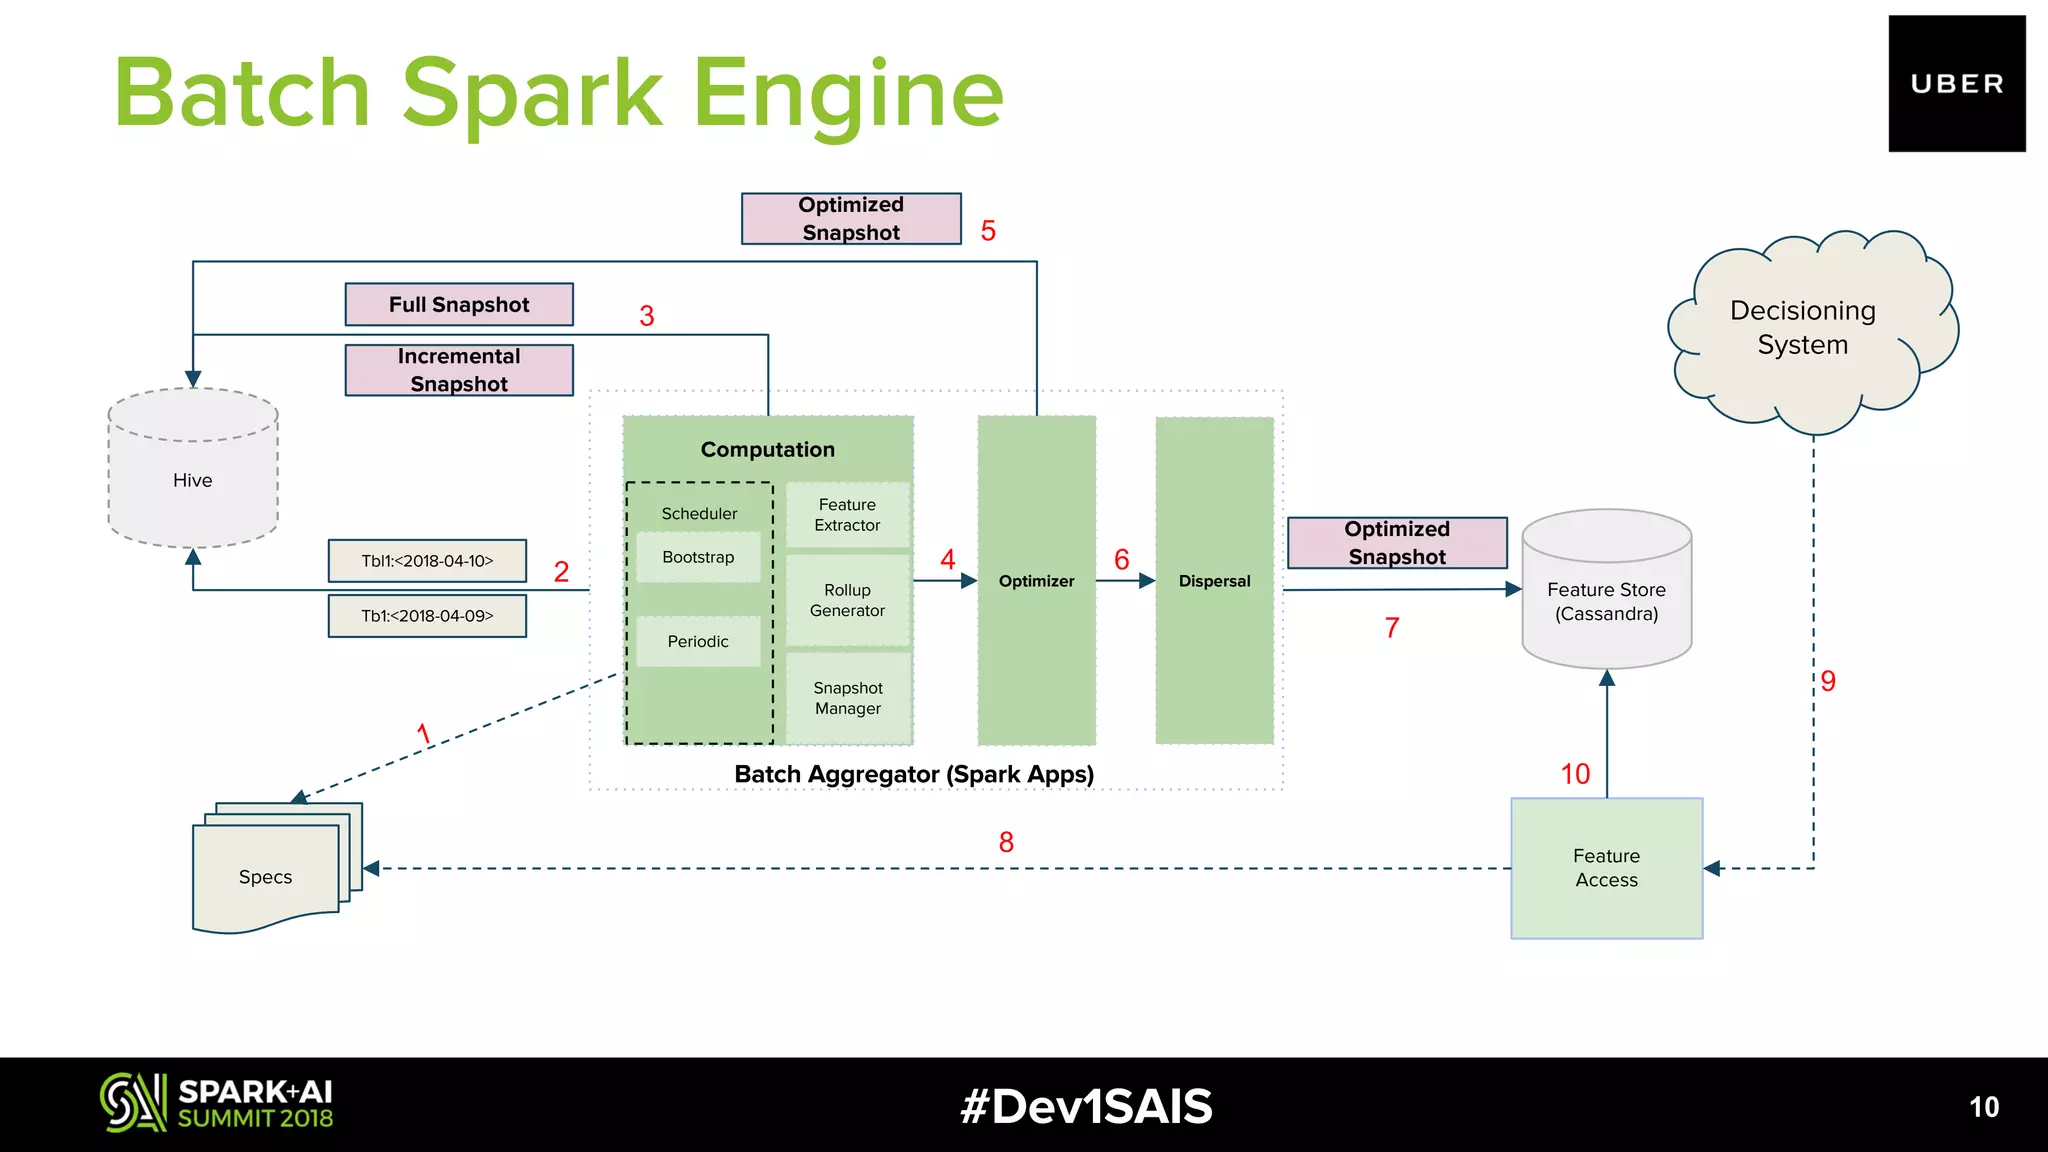Image resolution: width=2048 pixels, height=1152 pixels.
Task: Select the Feature Access box
Action: 1606,868
